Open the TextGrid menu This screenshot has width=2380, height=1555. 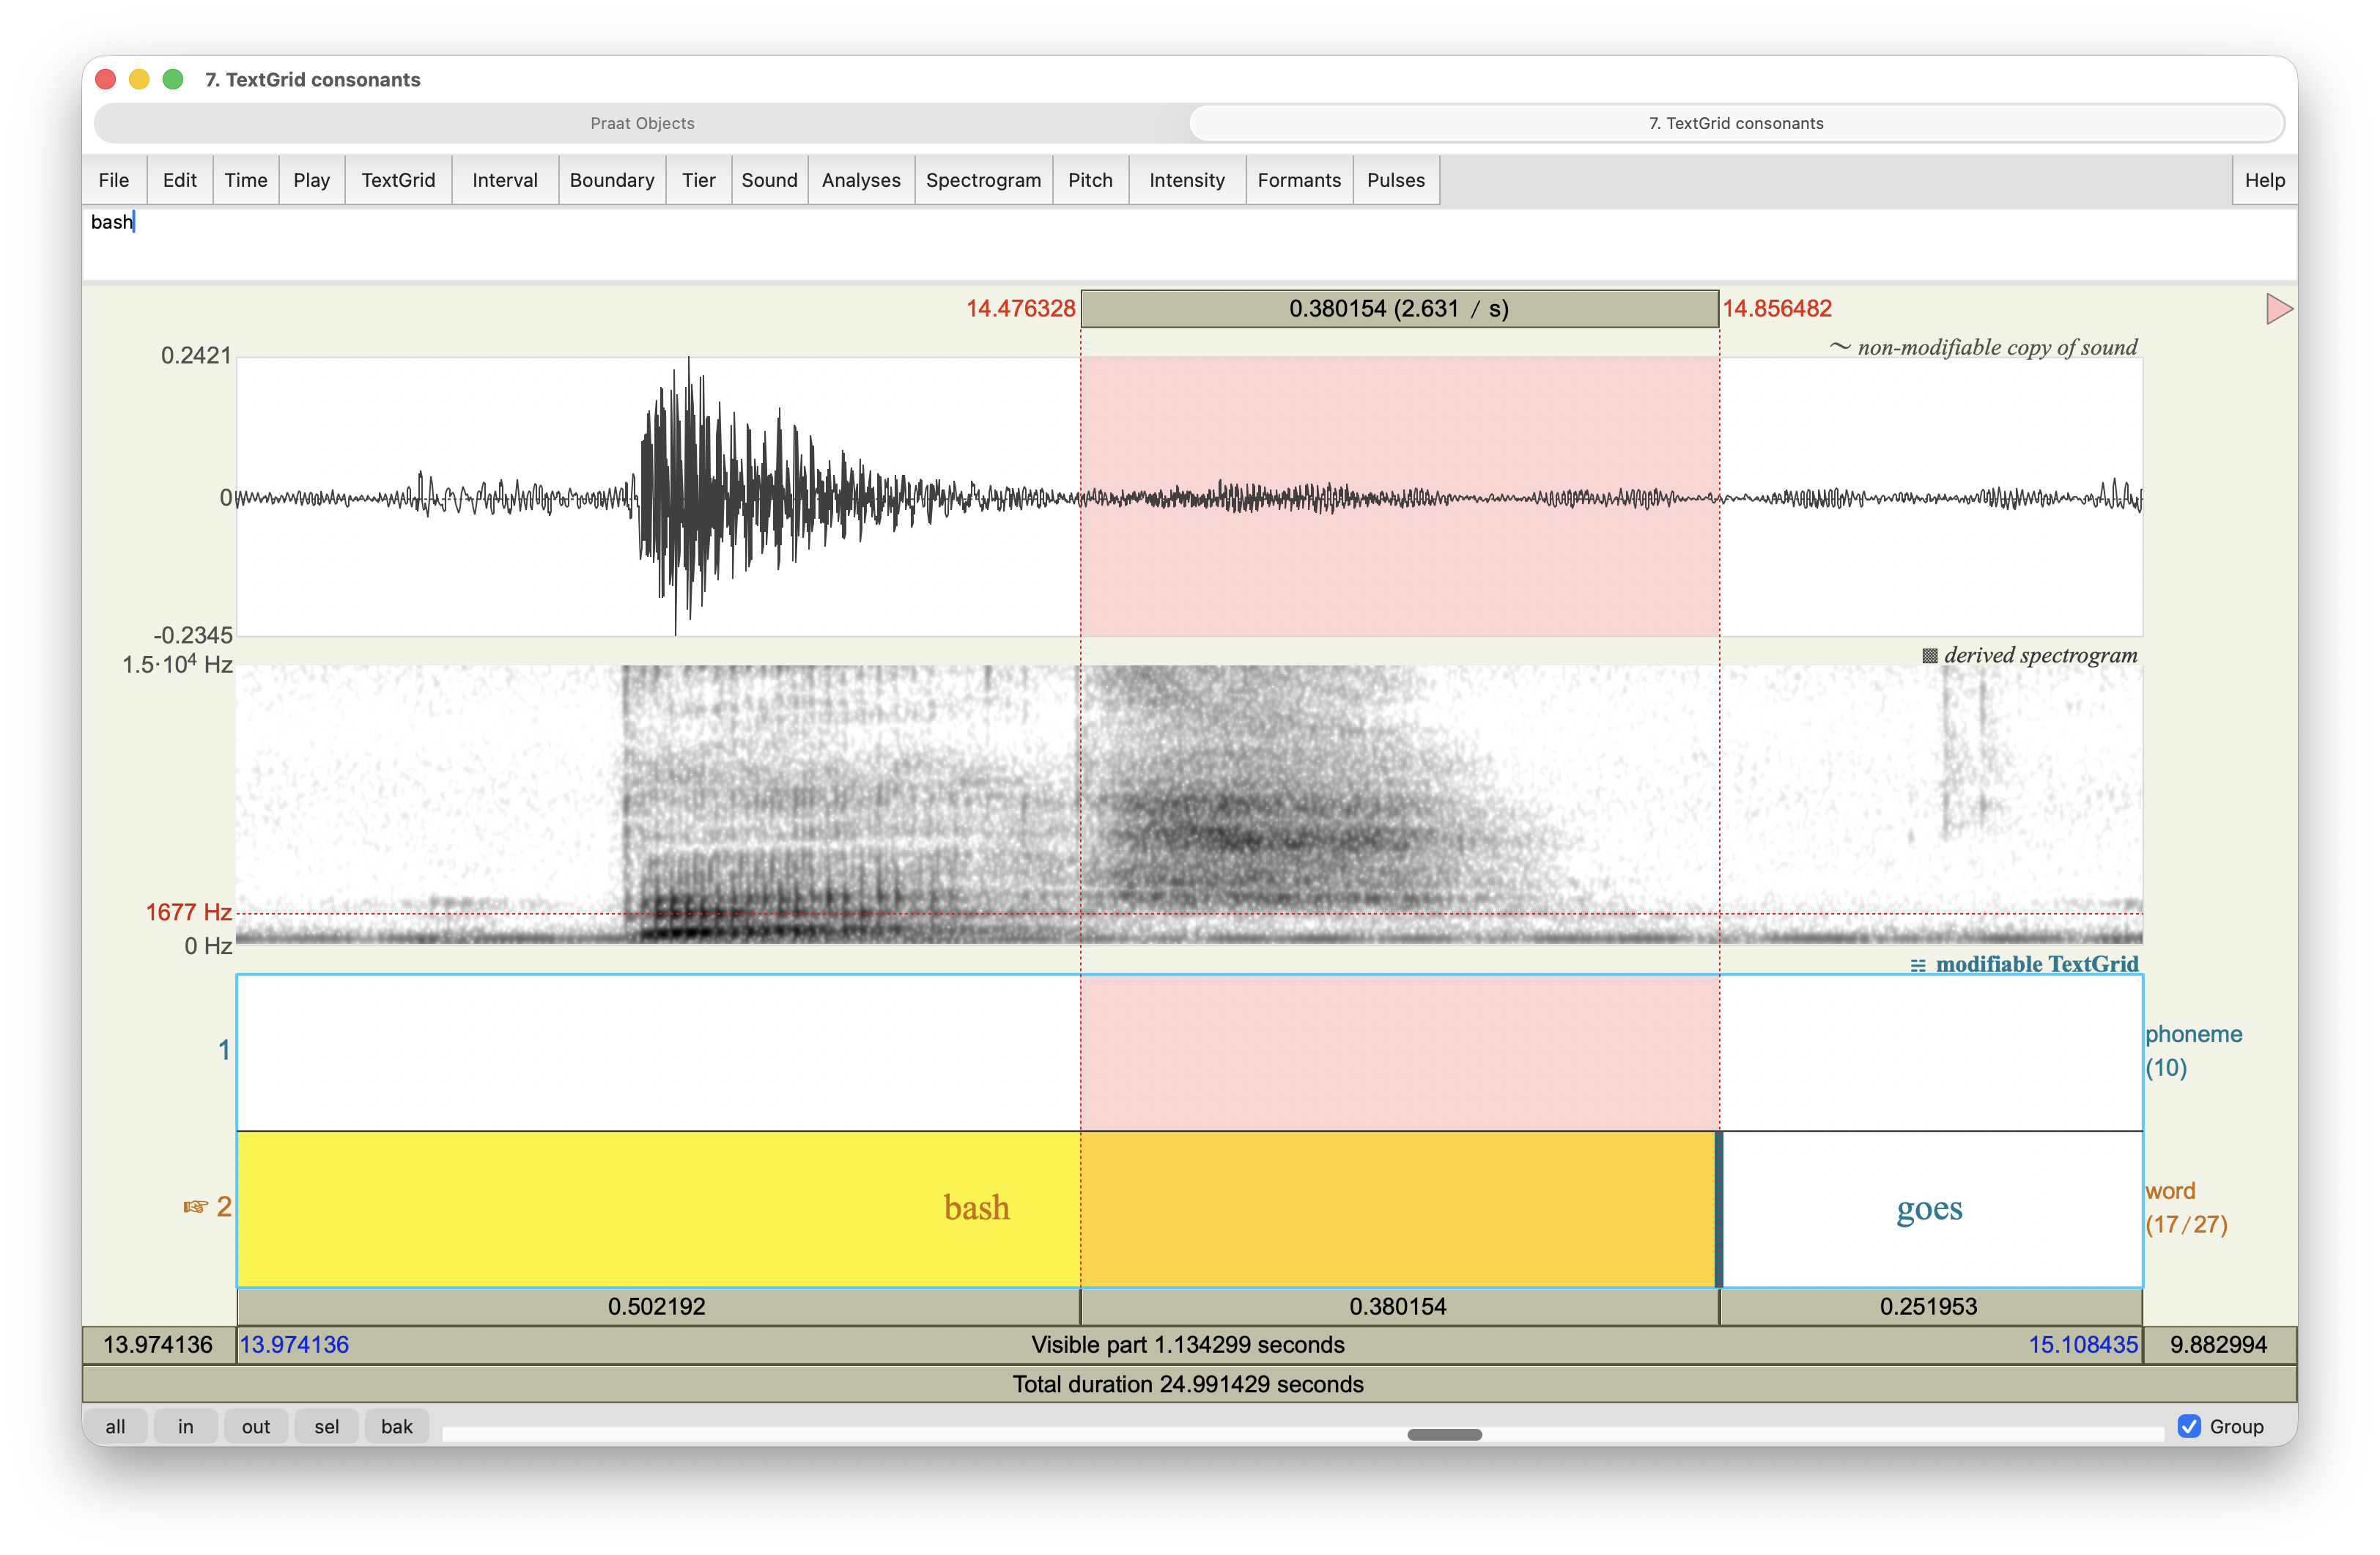click(398, 180)
